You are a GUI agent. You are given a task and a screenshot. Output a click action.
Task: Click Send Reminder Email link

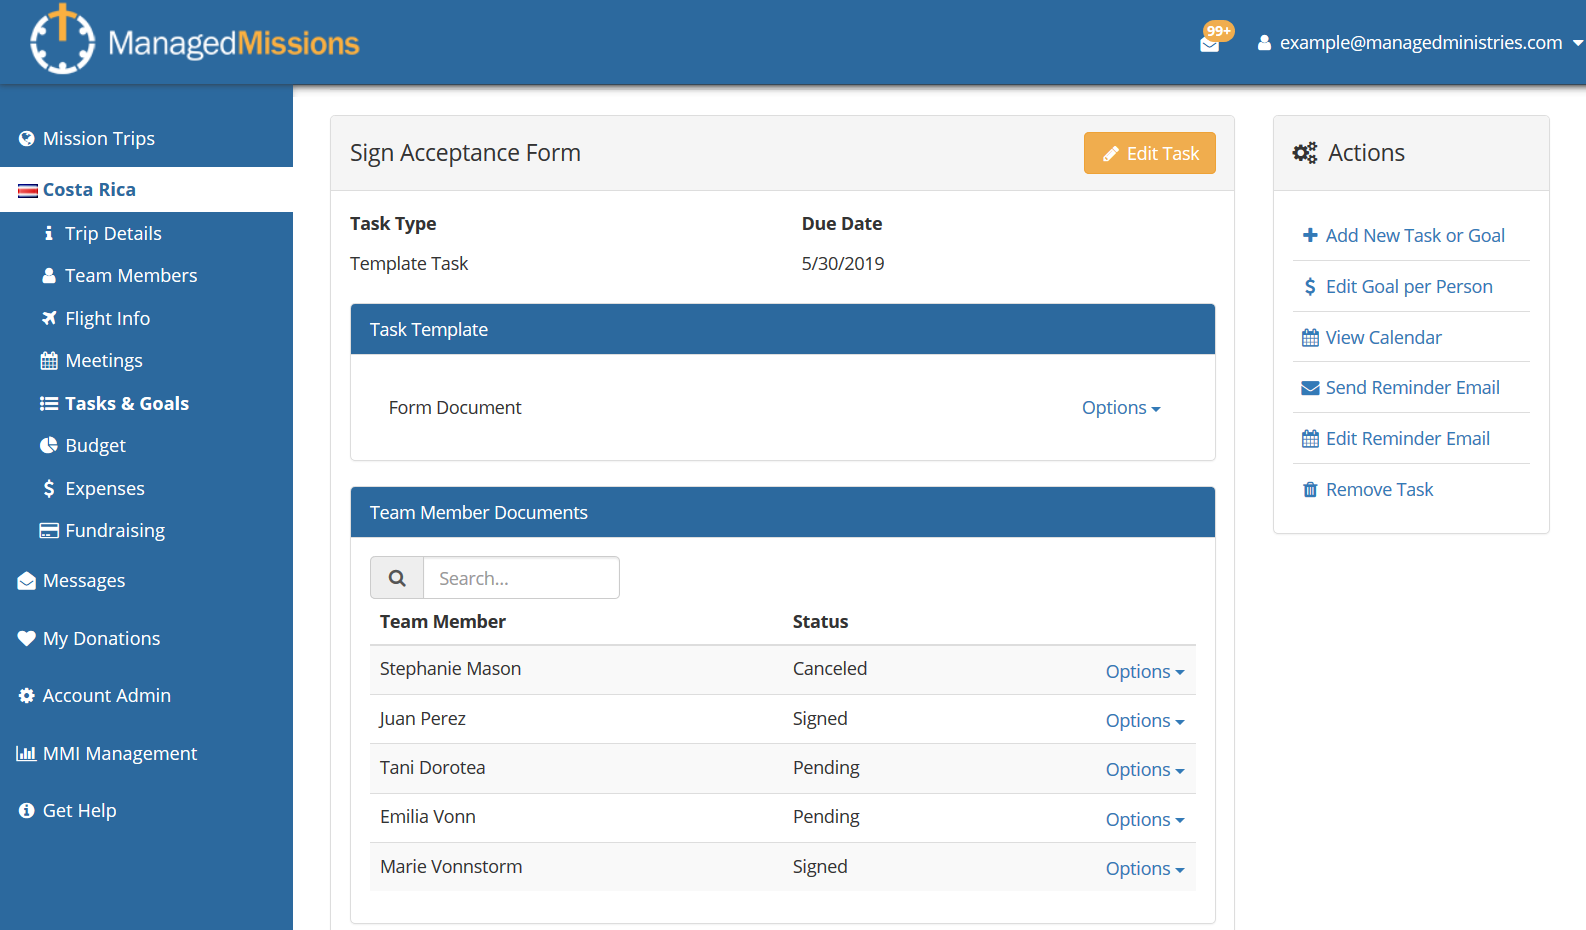(1413, 388)
